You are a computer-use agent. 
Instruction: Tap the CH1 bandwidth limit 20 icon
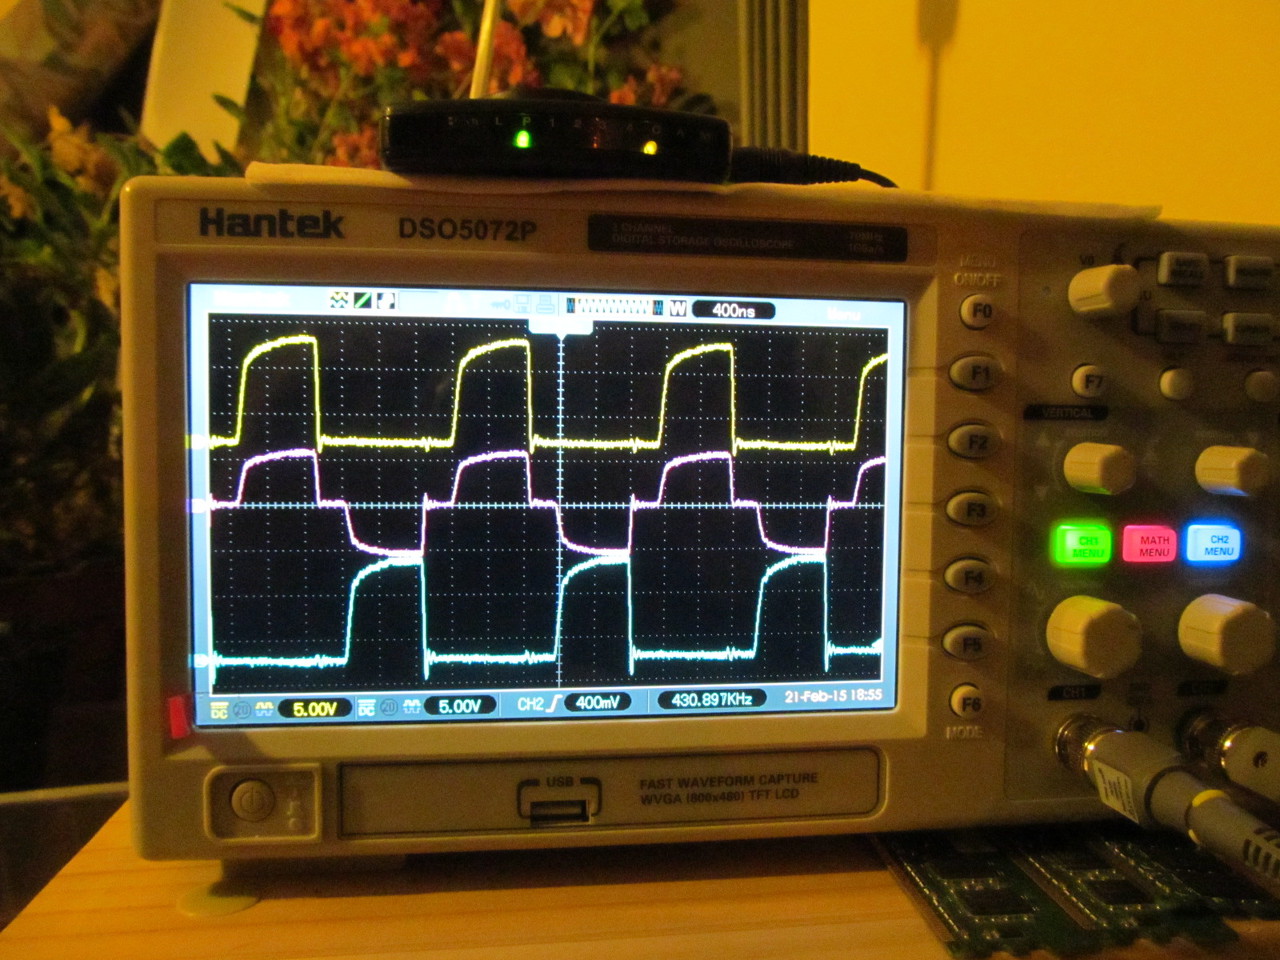[241, 709]
